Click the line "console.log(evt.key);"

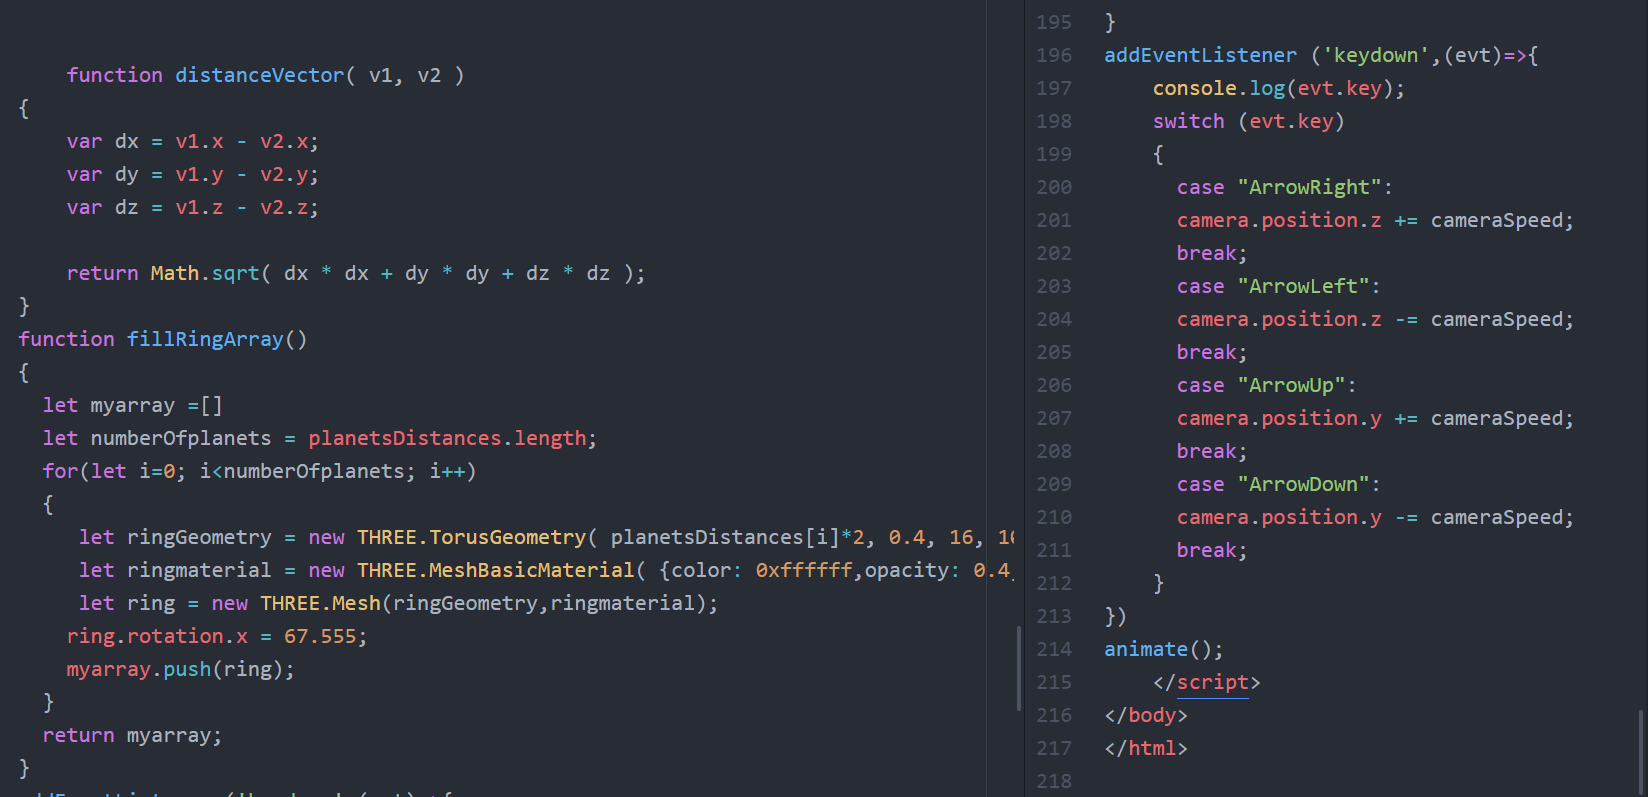click(x=1278, y=88)
